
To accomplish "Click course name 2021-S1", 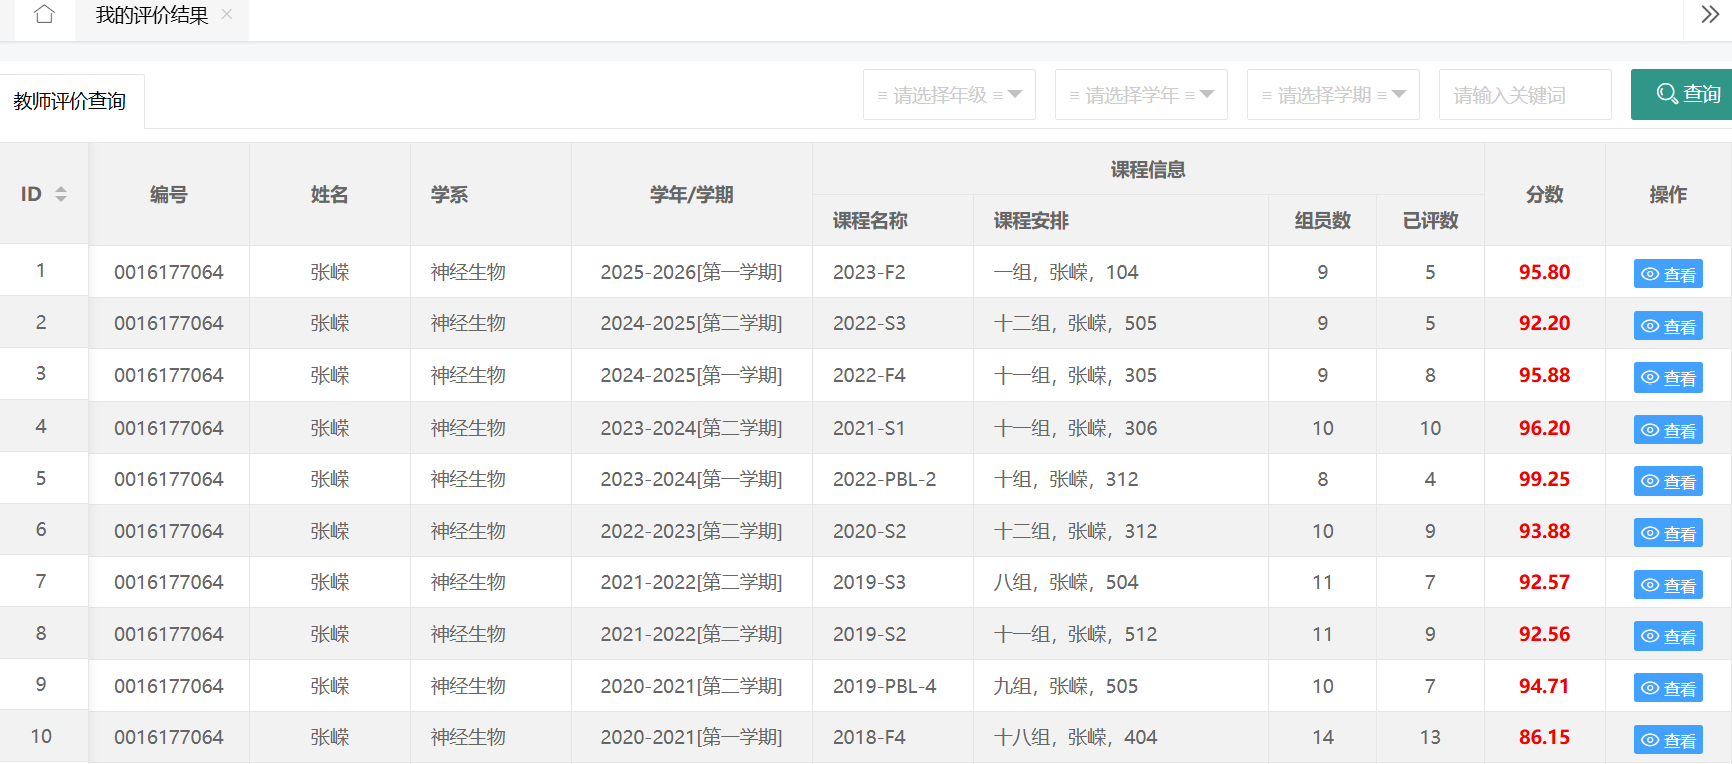I will (x=869, y=428).
